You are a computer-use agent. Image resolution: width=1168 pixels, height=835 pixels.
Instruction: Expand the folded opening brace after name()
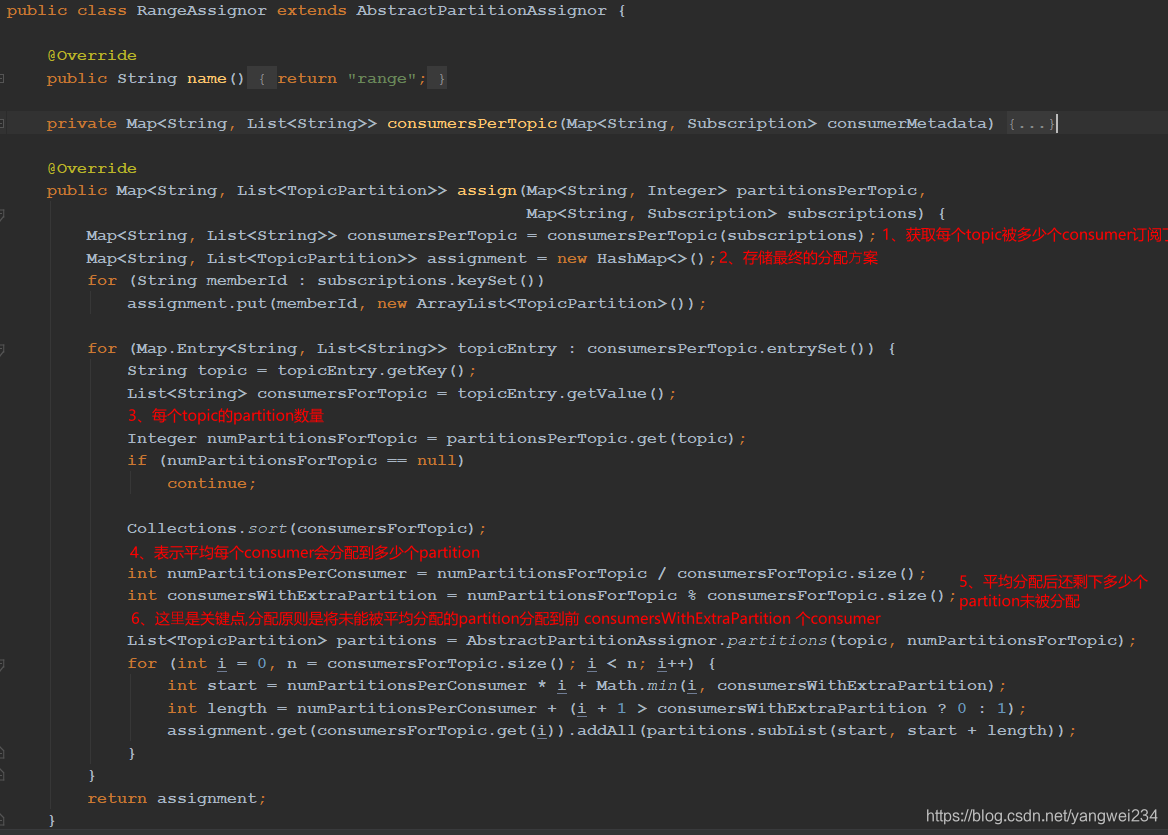[x=261, y=79]
